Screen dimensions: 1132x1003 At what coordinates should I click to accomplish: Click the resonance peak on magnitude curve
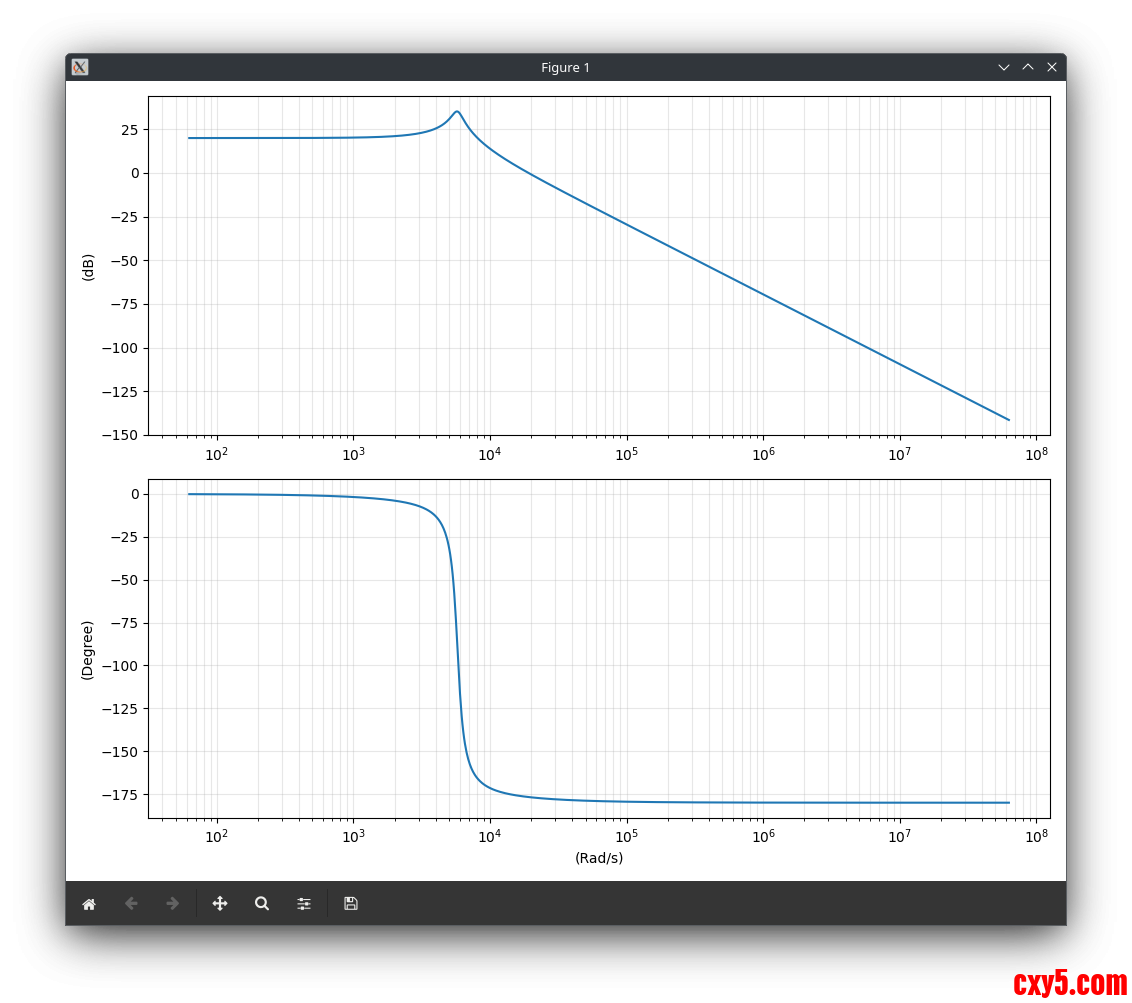[x=457, y=112]
